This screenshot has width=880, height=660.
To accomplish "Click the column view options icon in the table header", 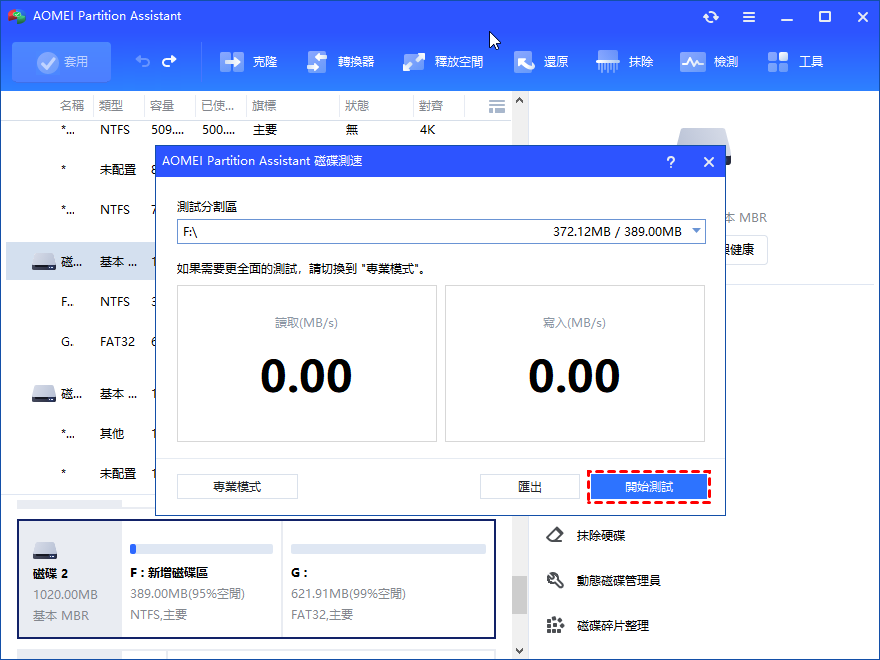I will click(497, 106).
